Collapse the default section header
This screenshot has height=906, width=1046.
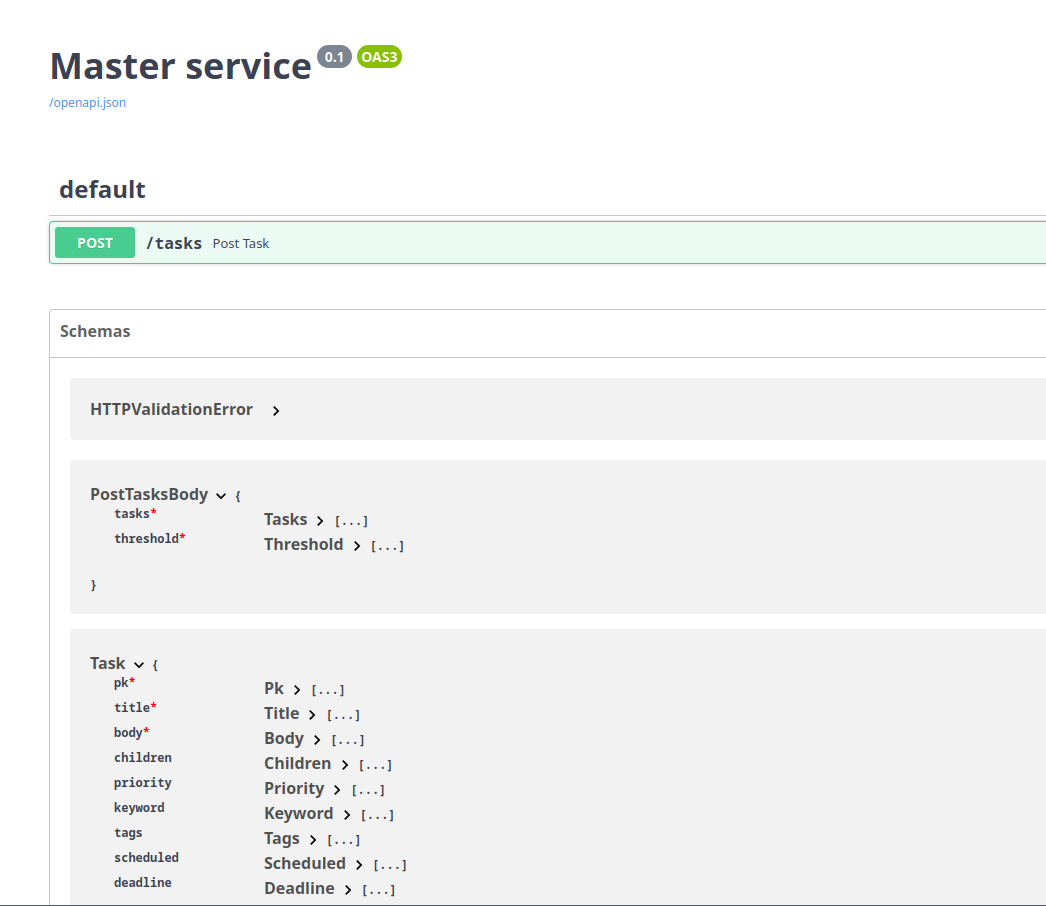(102, 190)
